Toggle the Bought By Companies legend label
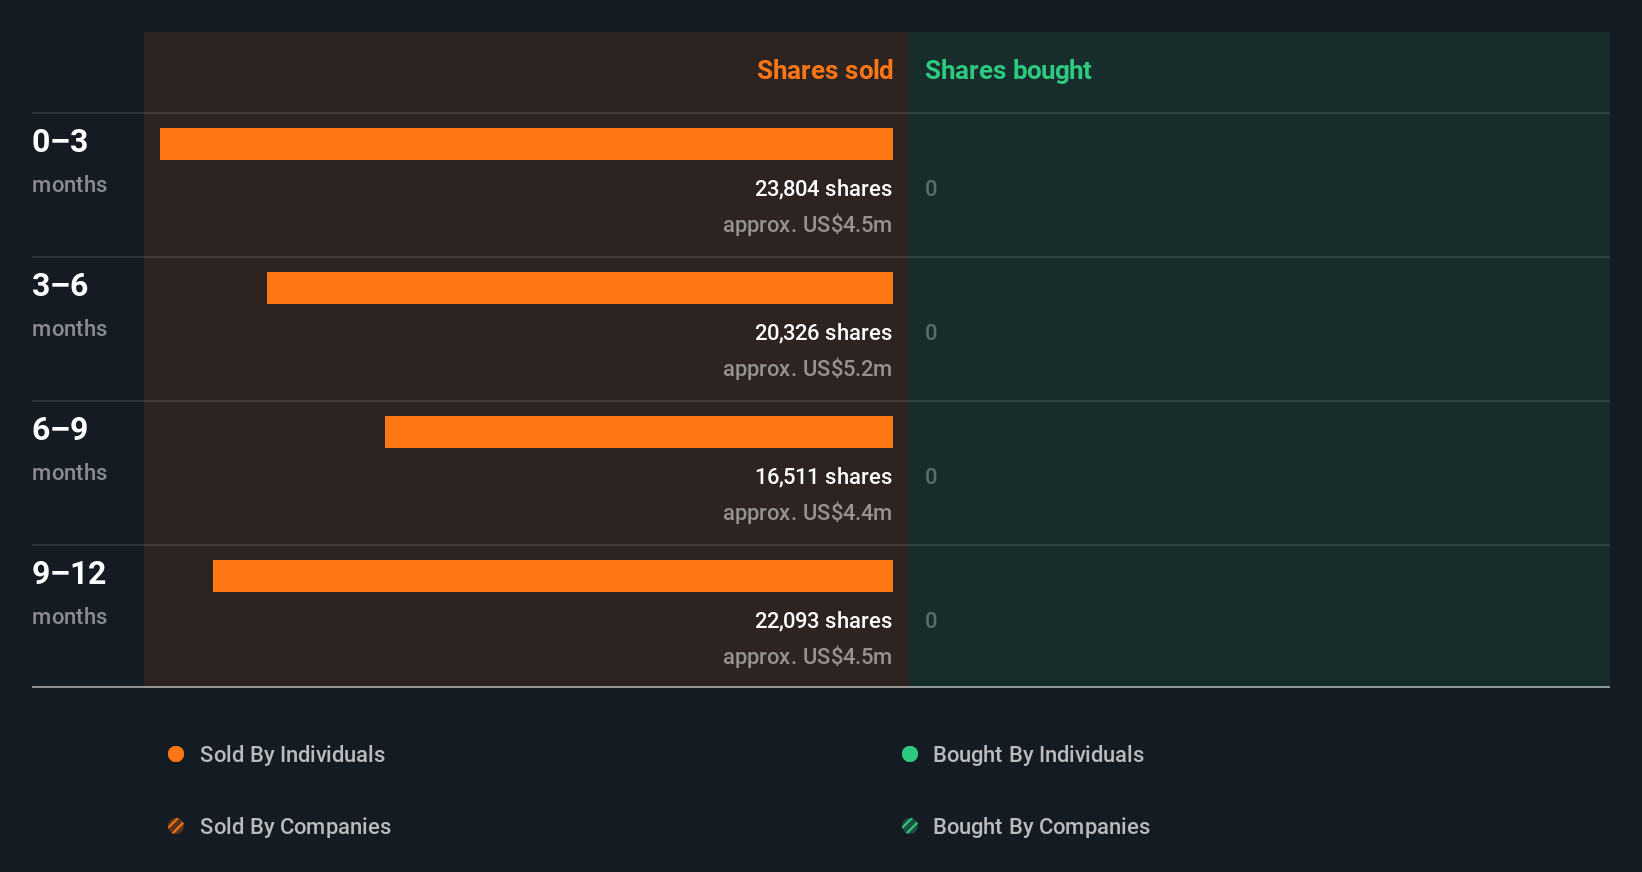This screenshot has width=1642, height=872. [1041, 826]
